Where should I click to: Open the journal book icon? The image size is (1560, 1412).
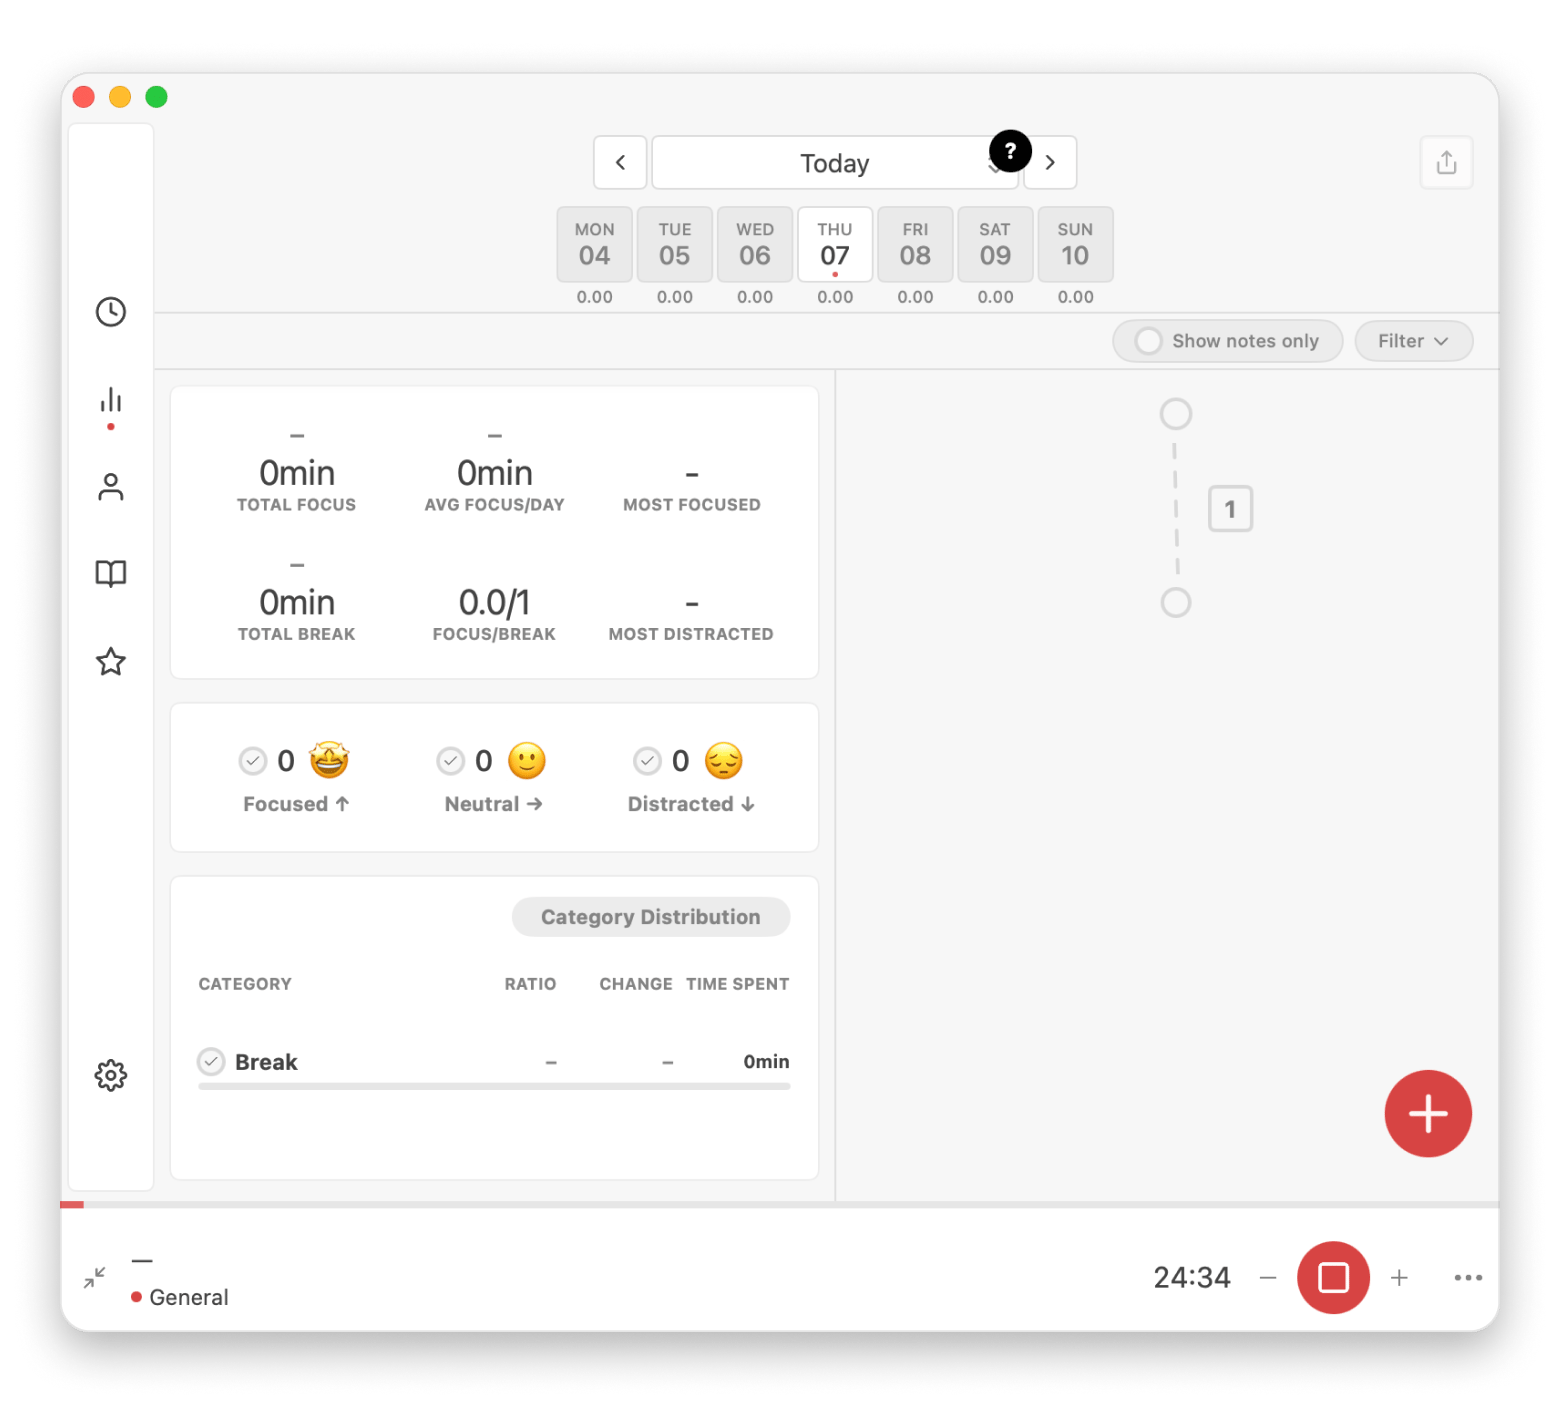(111, 574)
